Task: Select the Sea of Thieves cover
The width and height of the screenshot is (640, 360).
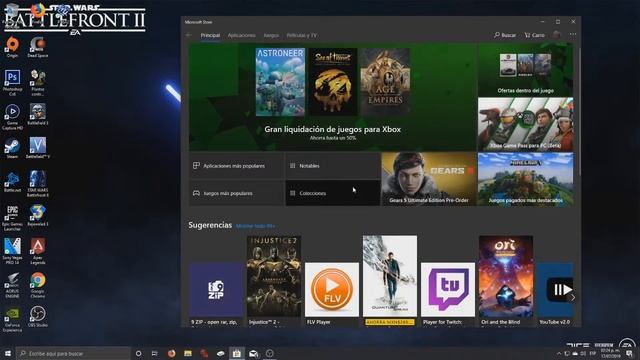Action: click(333, 82)
